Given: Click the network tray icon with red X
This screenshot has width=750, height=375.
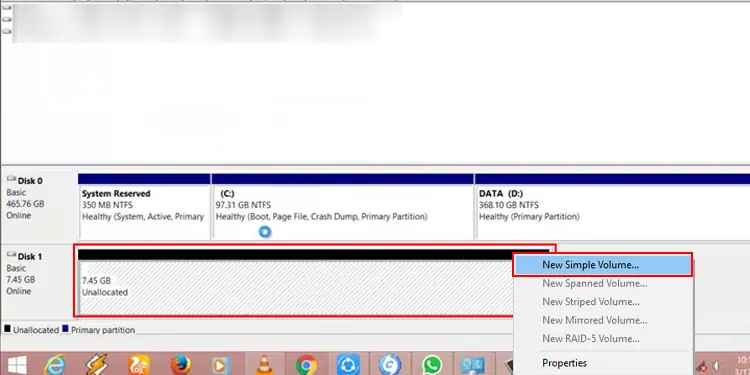Looking at the screenshot, I should pyautogui.click(x=702, y=367).
